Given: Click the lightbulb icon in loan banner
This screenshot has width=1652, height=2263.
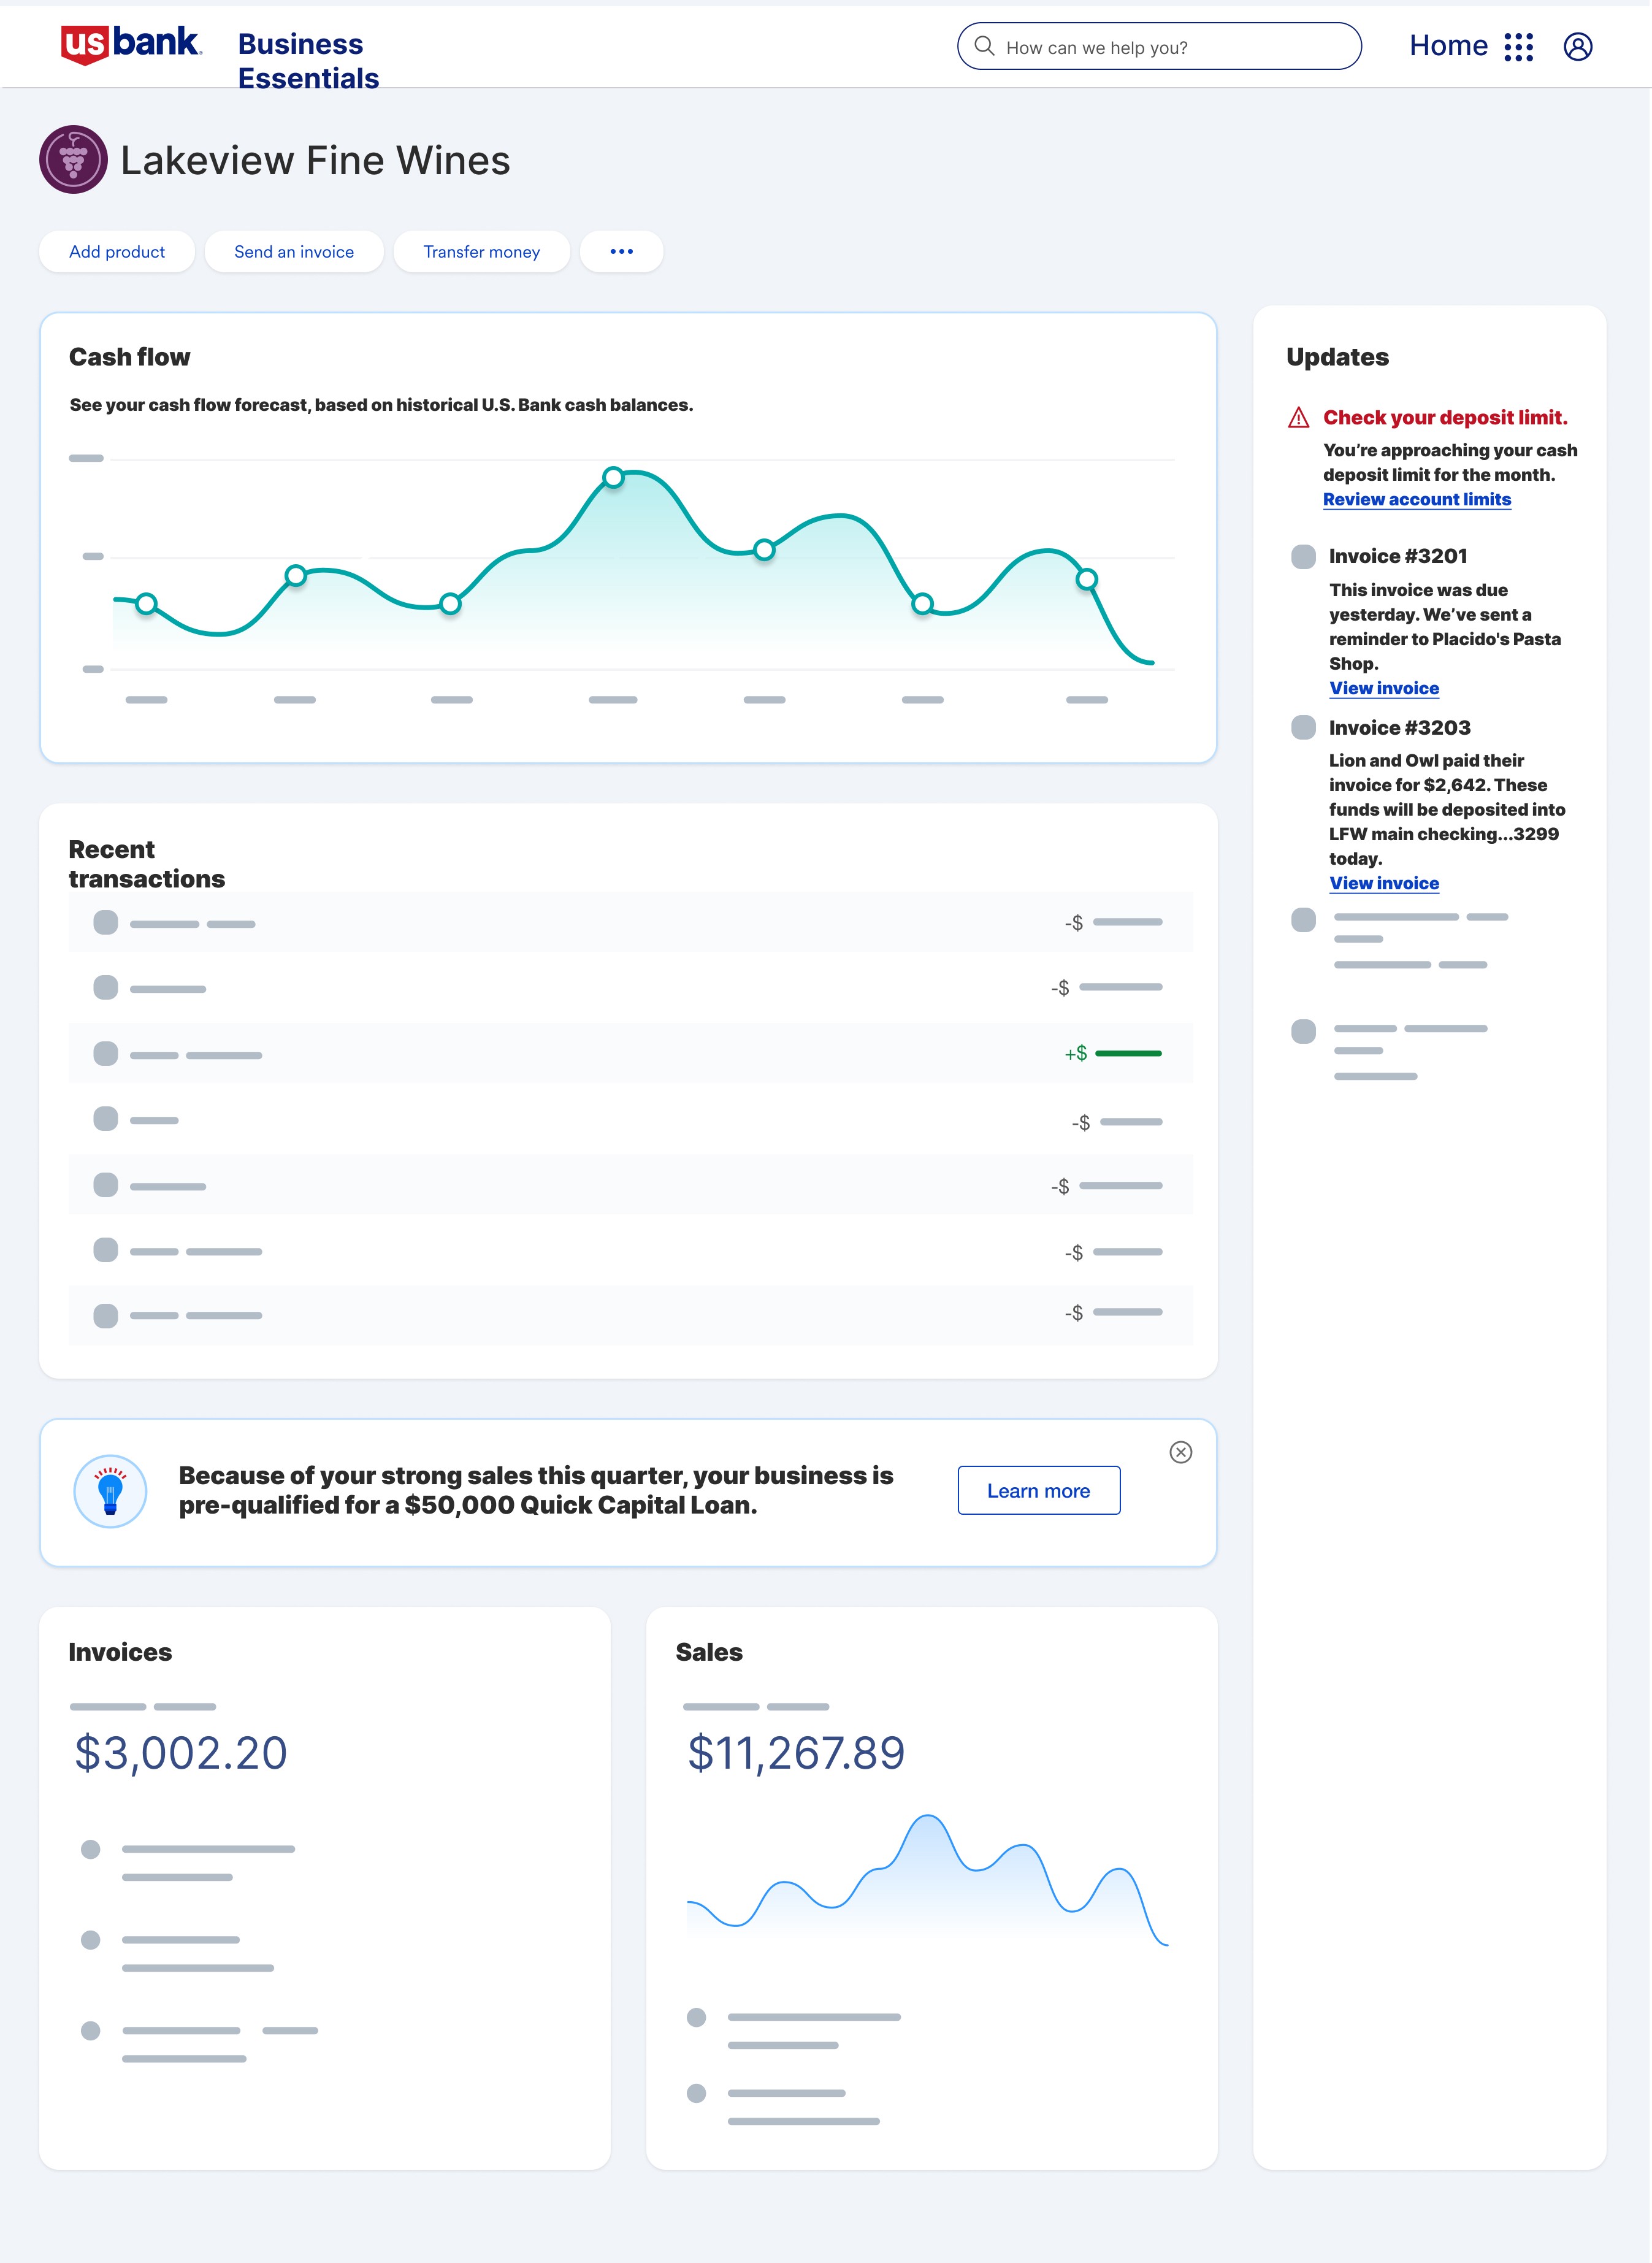Looking at the screenshot, I should [x=110, y=1490].
